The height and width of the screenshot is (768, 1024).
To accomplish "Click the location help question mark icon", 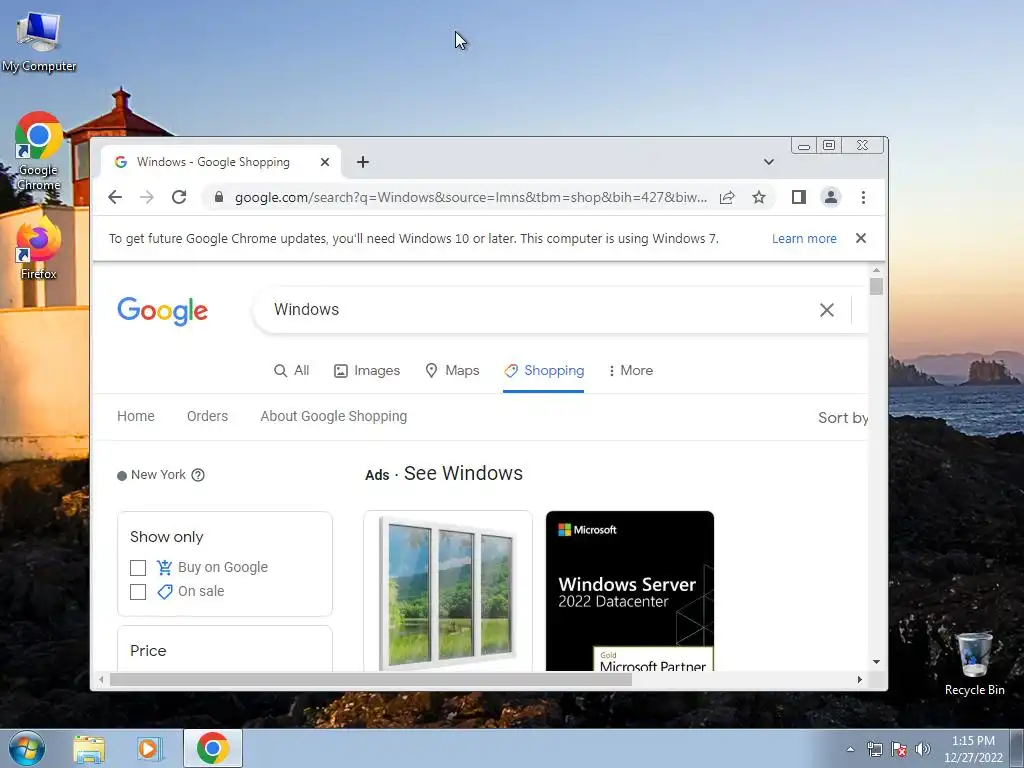I will (198, 475).
